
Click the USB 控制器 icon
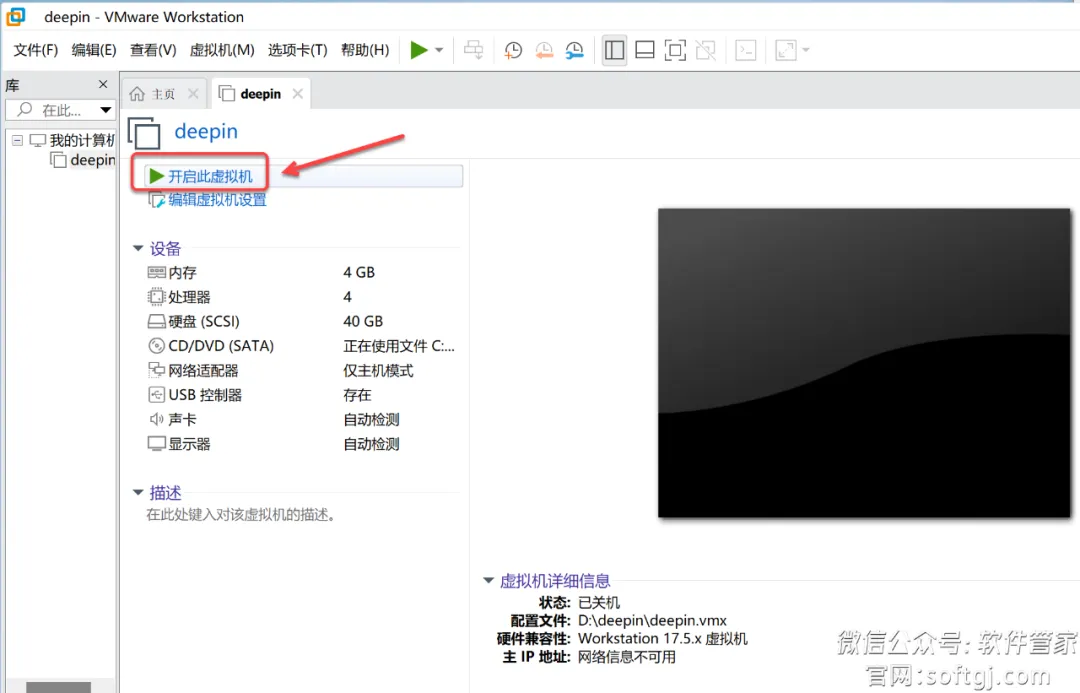pos(156,395)
